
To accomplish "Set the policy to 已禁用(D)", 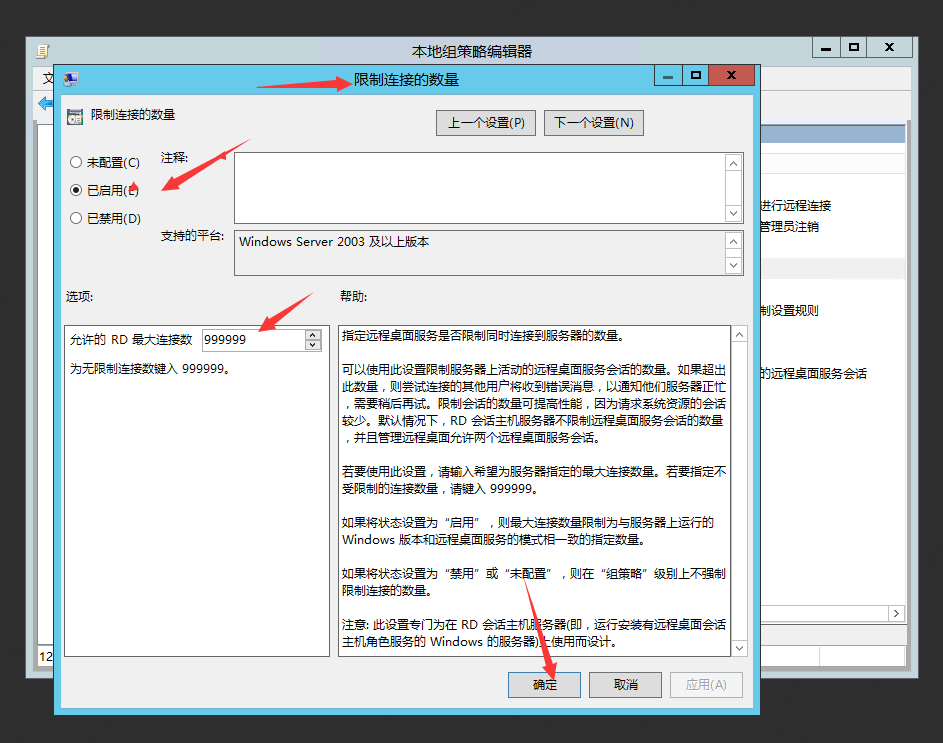I will [76, 218].
